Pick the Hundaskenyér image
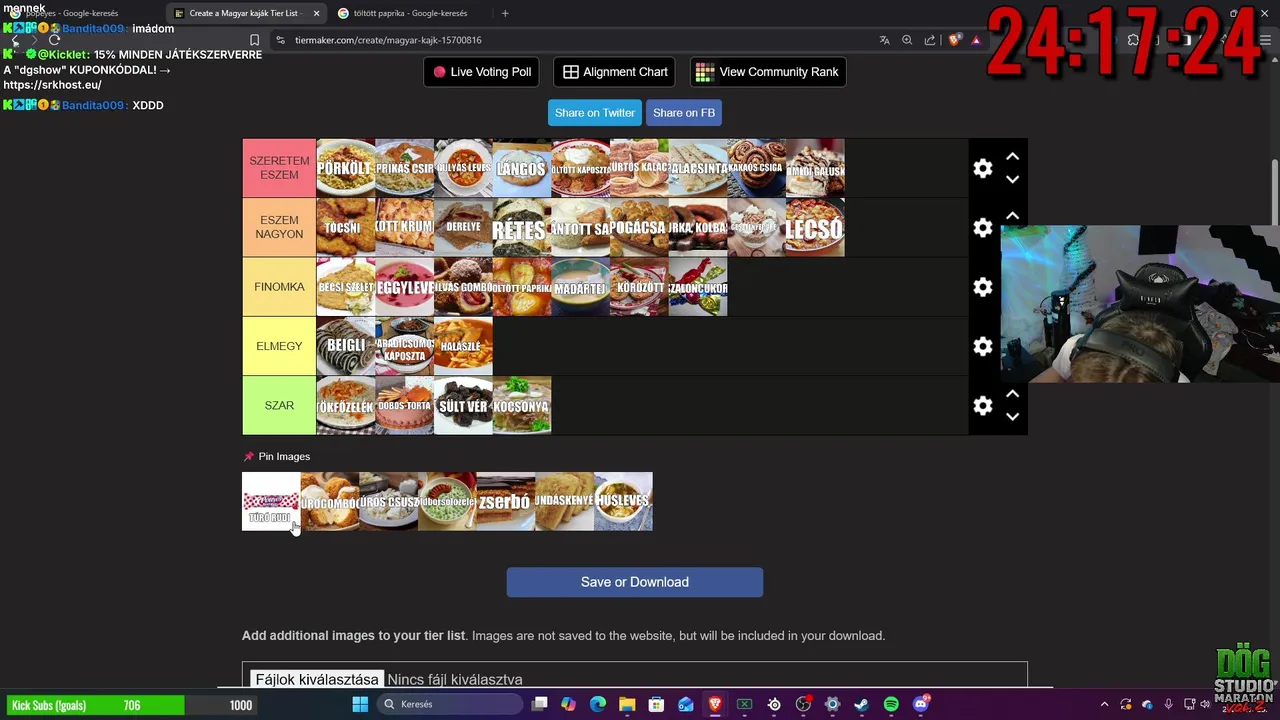1280x720 pixels. pos(564,501)
